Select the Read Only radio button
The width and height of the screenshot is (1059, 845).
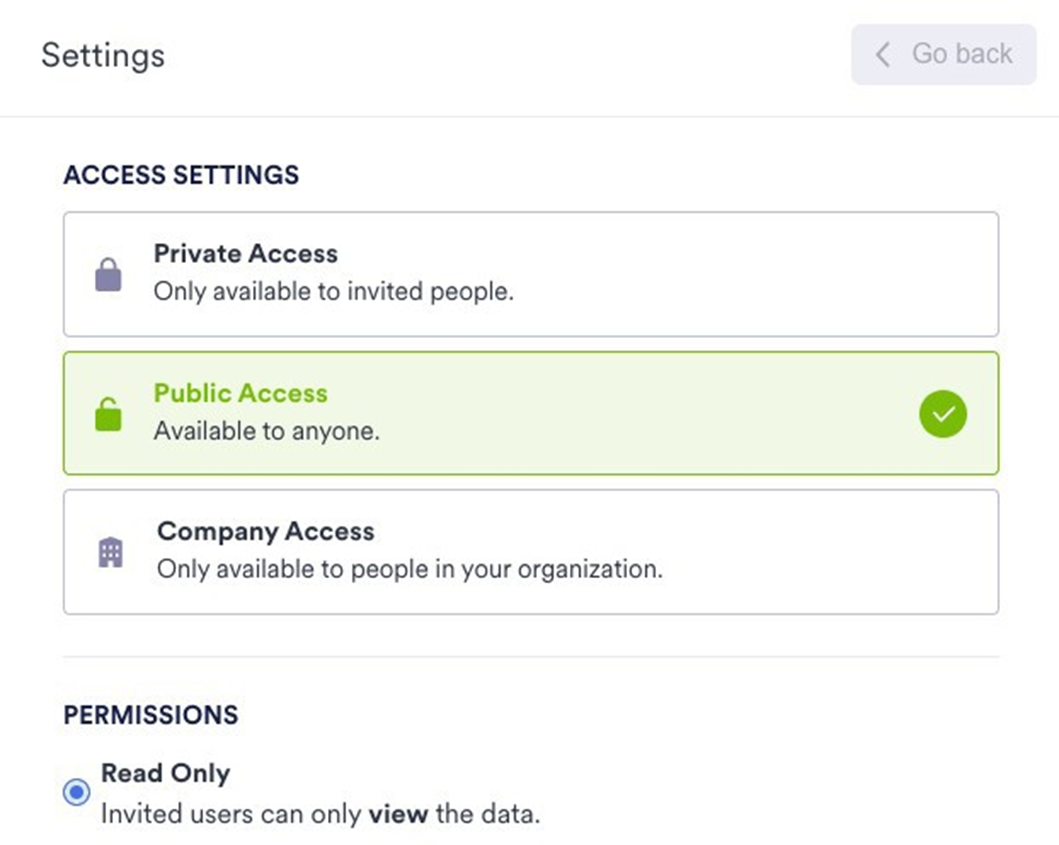point(76,793)
